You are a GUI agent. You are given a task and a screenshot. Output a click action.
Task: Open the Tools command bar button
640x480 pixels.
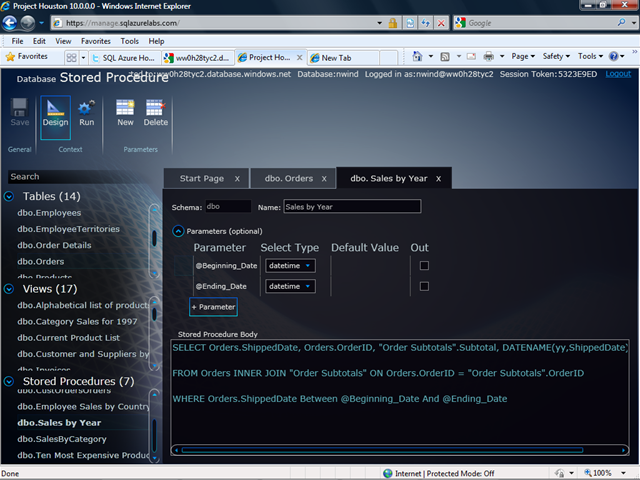pos(590,56)
